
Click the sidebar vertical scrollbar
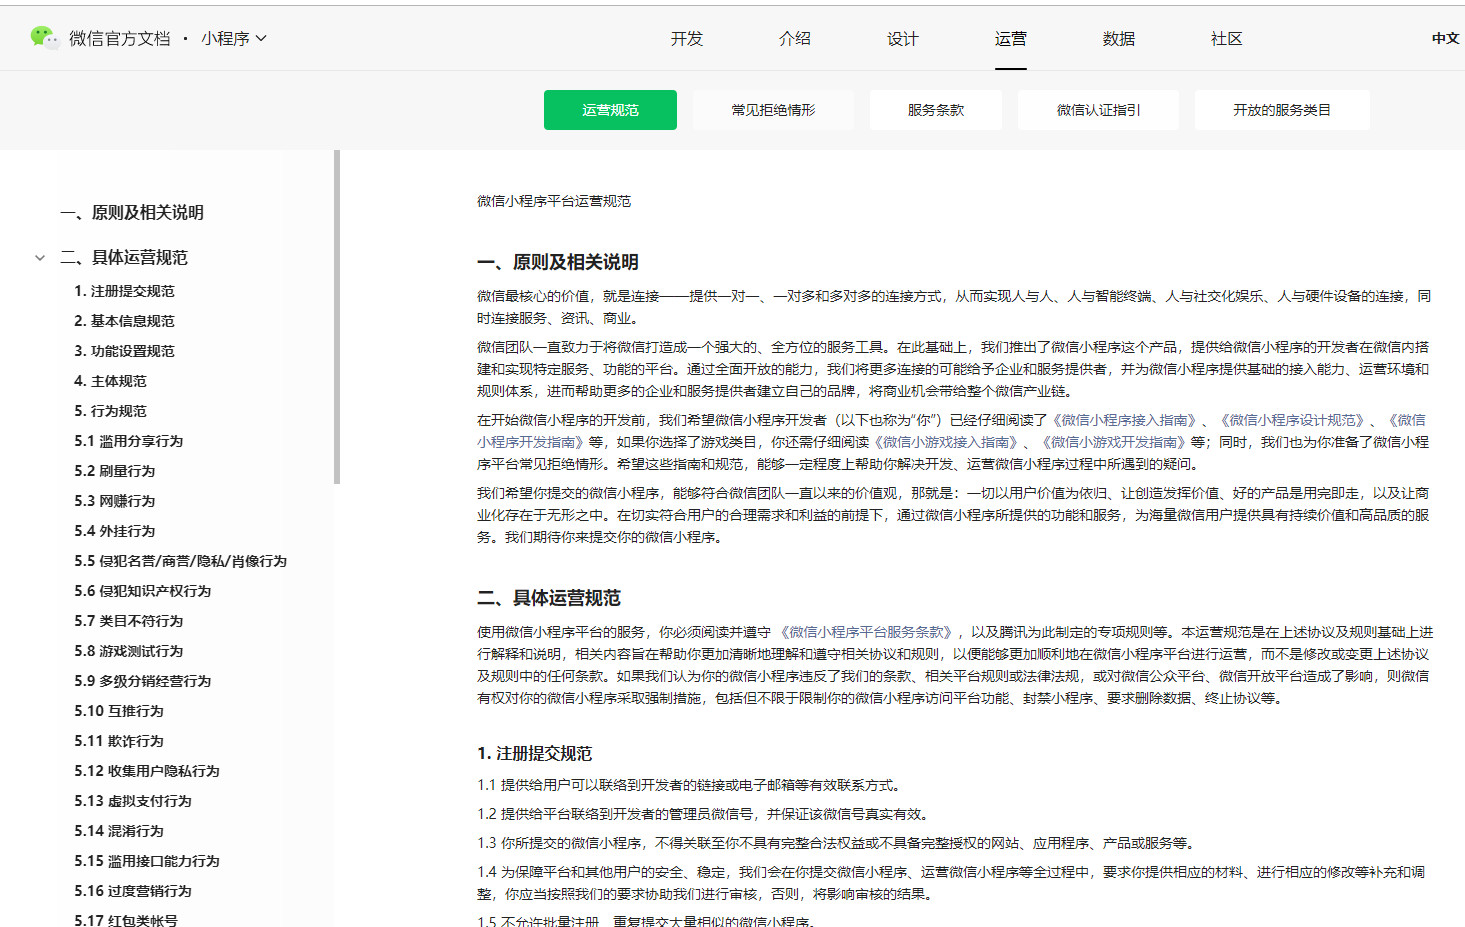[x=337, y=317]
